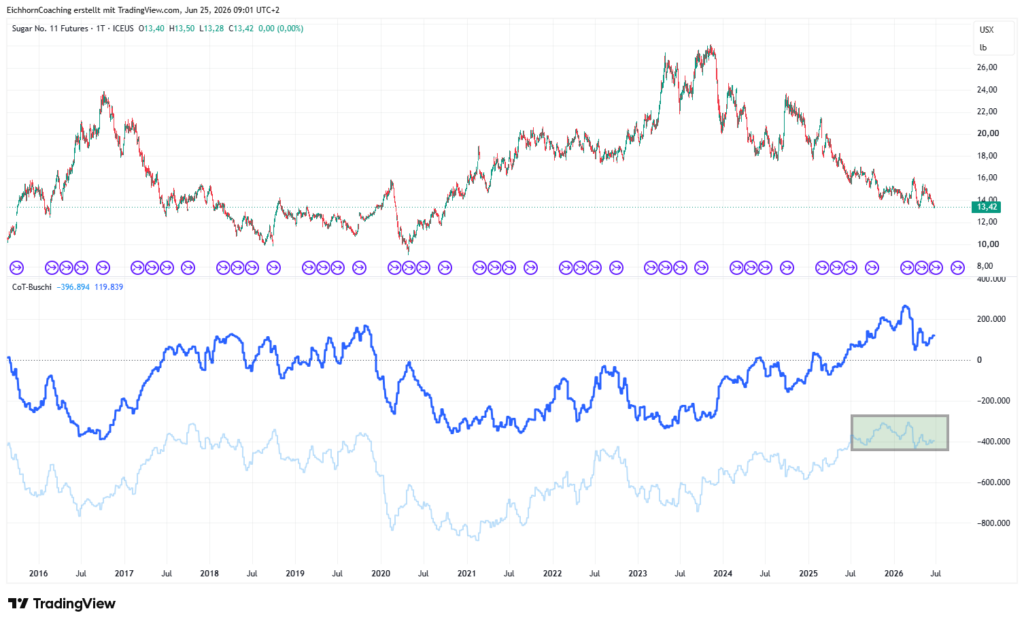This screenshot has height=624, width=1024.
Task: Click the 26,00 price axis label
Action: coord(987,67)
